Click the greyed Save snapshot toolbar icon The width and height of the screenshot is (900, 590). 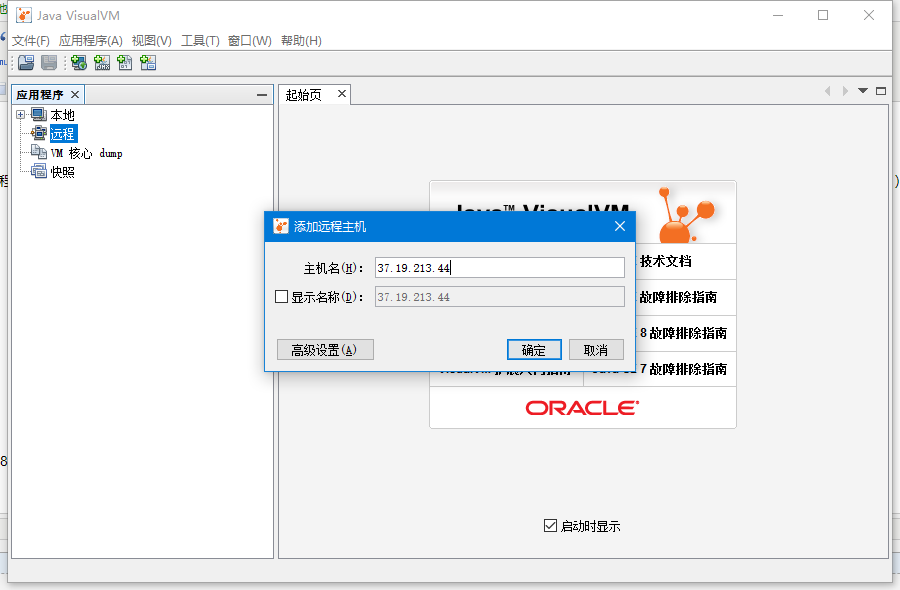click(x=49, y=63)
